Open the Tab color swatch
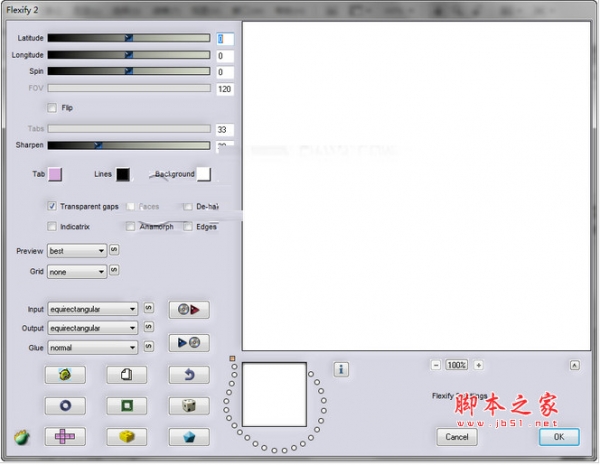Screen dimensions: 600x465 click(x=55, y=175)
